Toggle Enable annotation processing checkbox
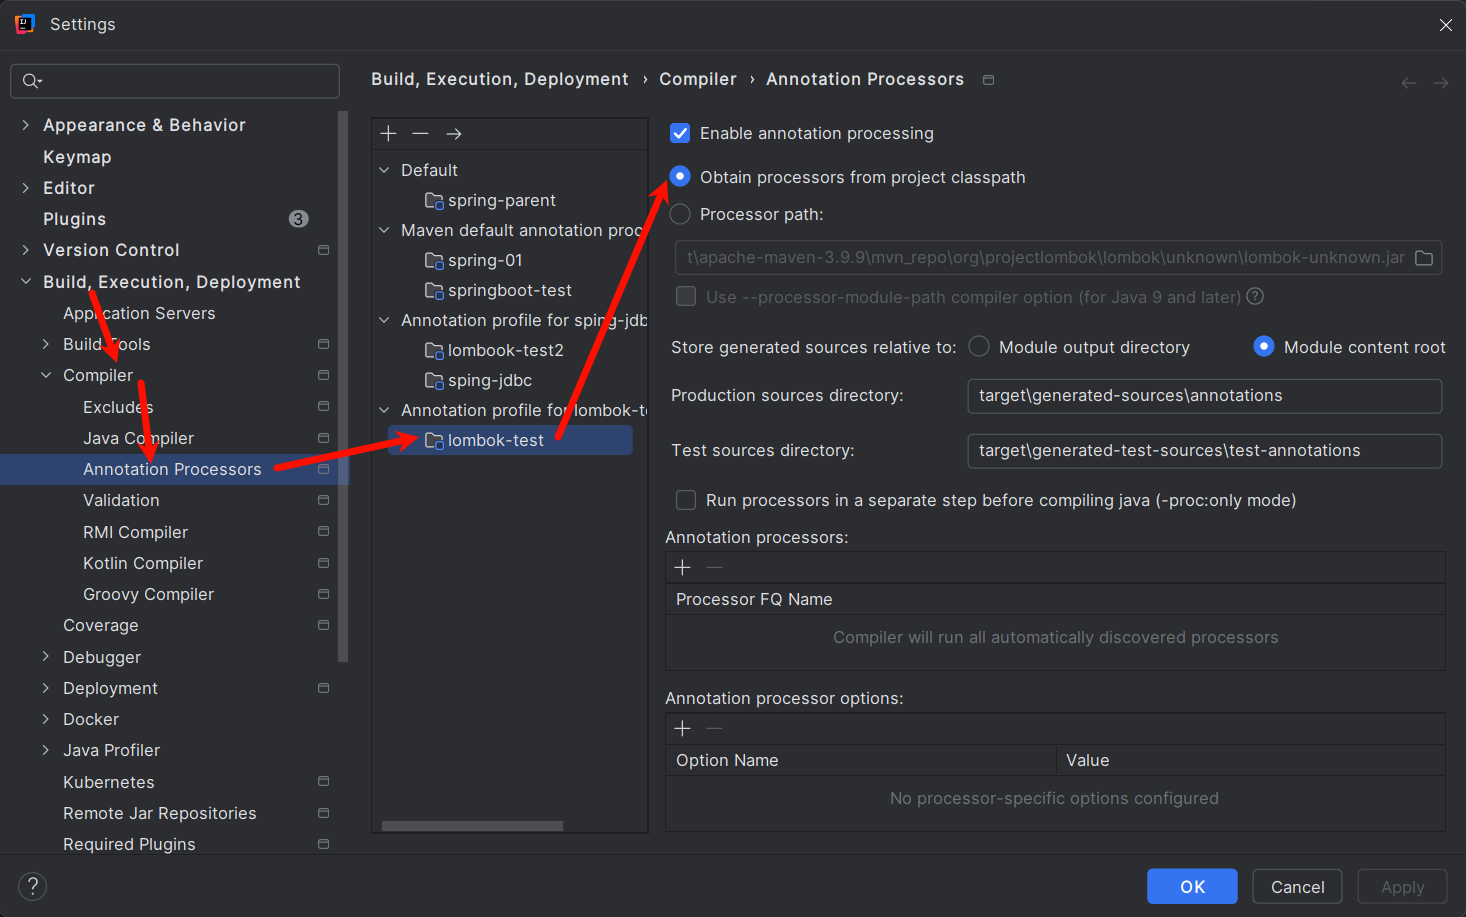Viewport: 1466px width, 917px height. tap(680, 133)
